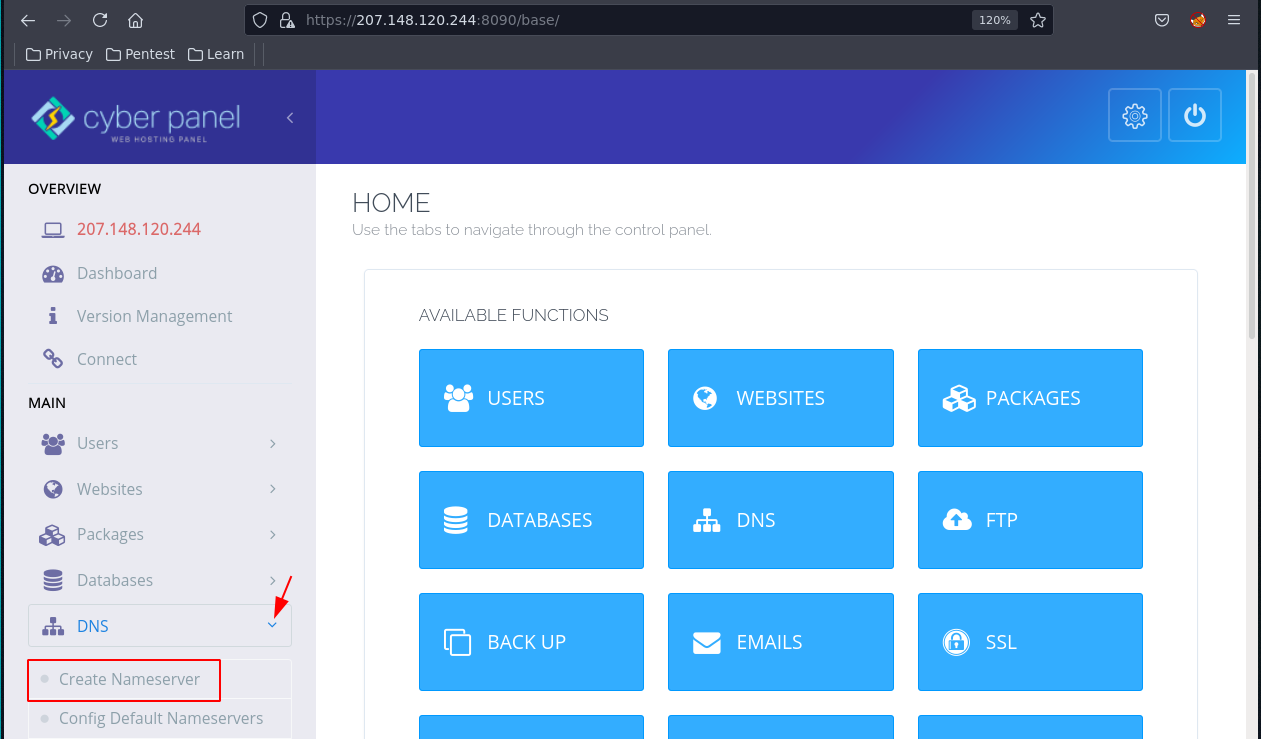
Task: Reload the current page
Action: point(100,20)
